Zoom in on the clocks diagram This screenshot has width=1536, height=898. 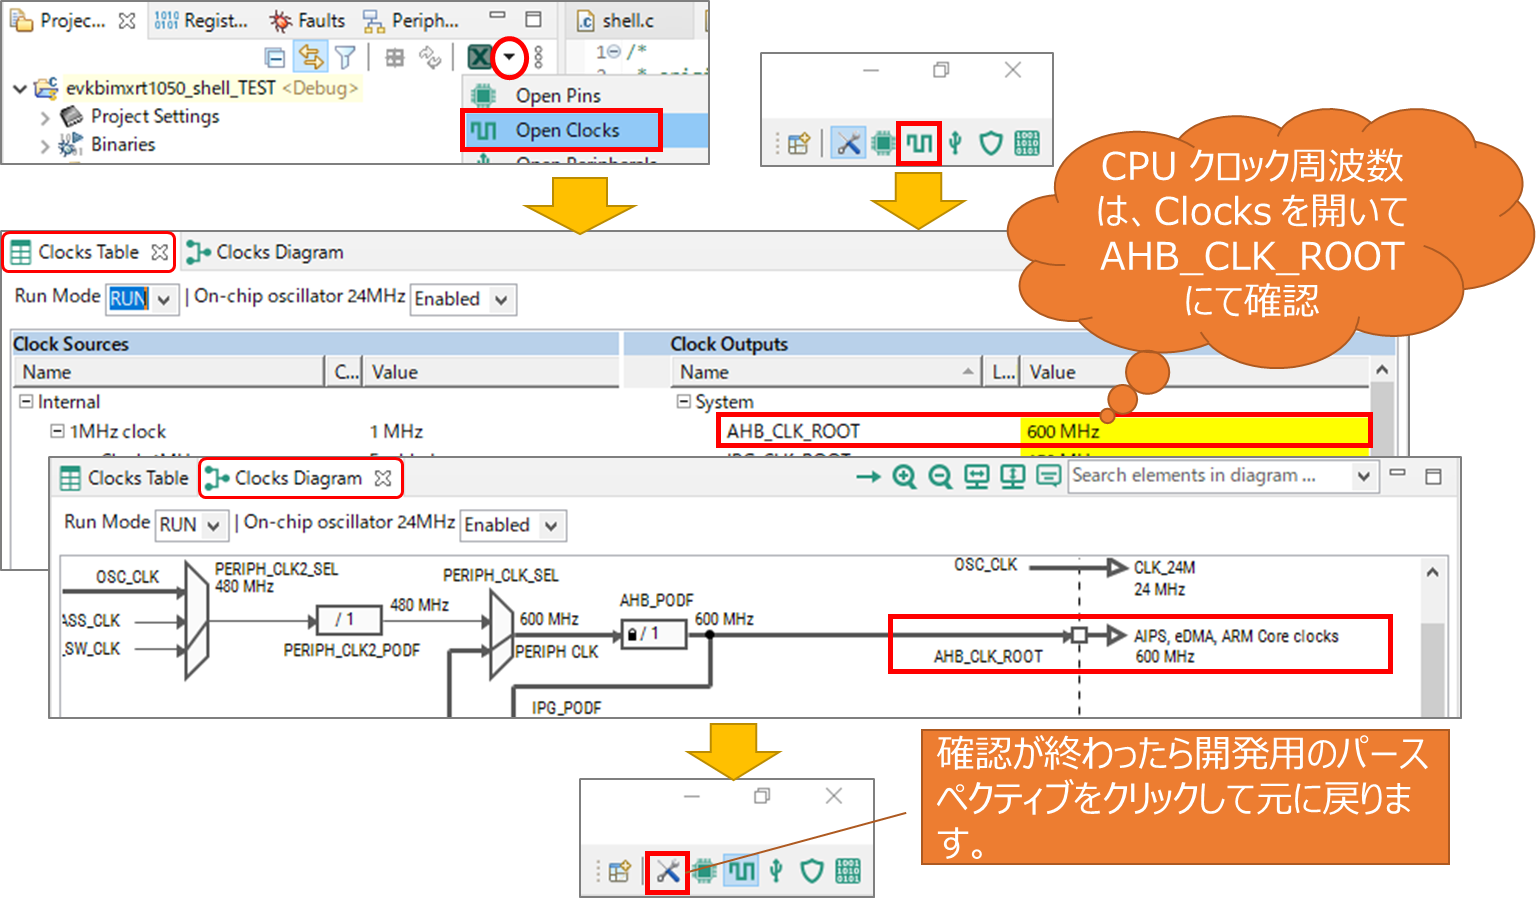[904, 477]
